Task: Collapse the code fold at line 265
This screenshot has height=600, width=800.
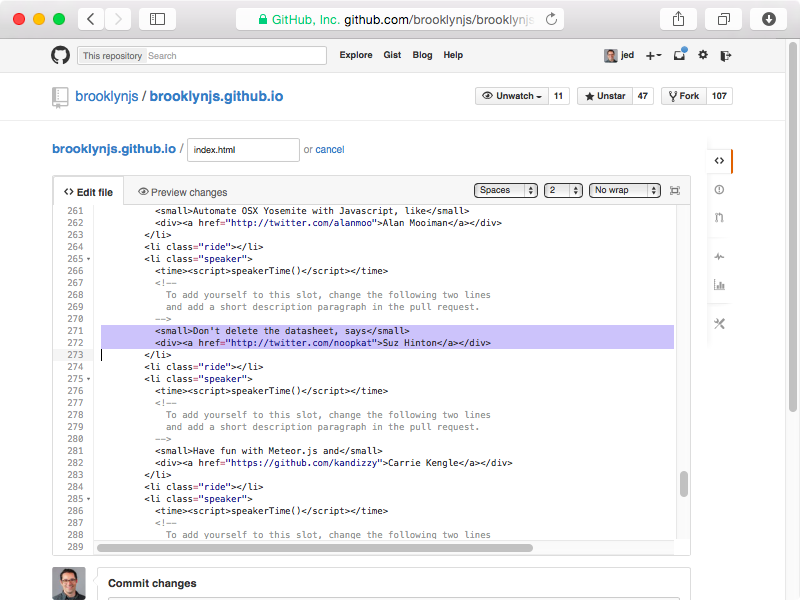Action: click(x=89, y=259)
